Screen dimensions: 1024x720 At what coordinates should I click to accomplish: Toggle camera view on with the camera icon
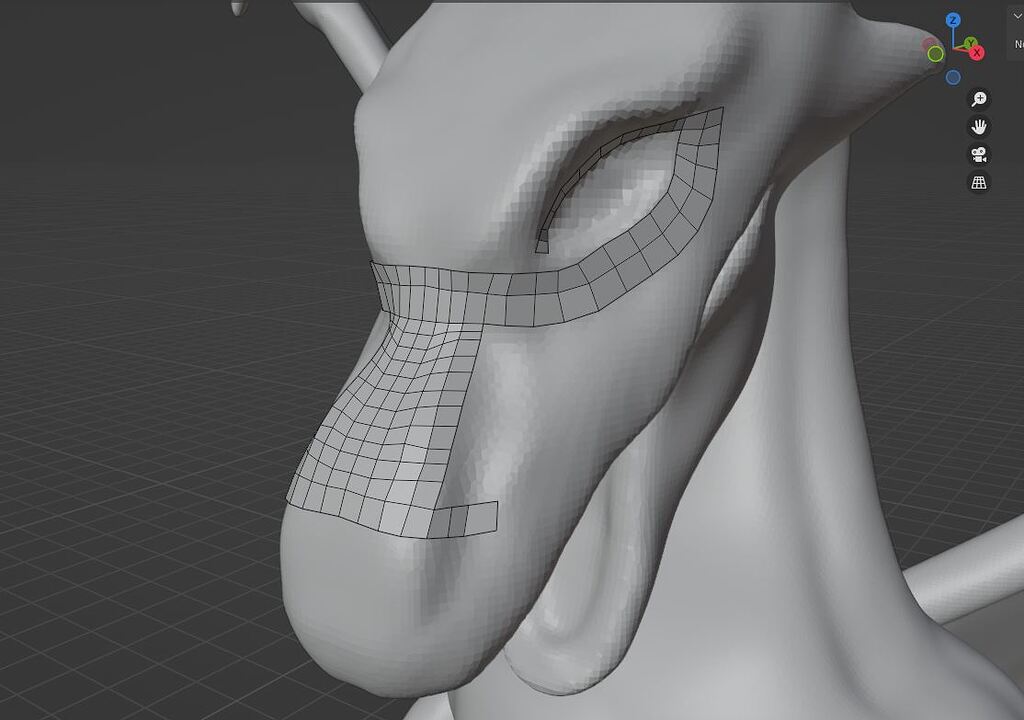tap(977, 153)
